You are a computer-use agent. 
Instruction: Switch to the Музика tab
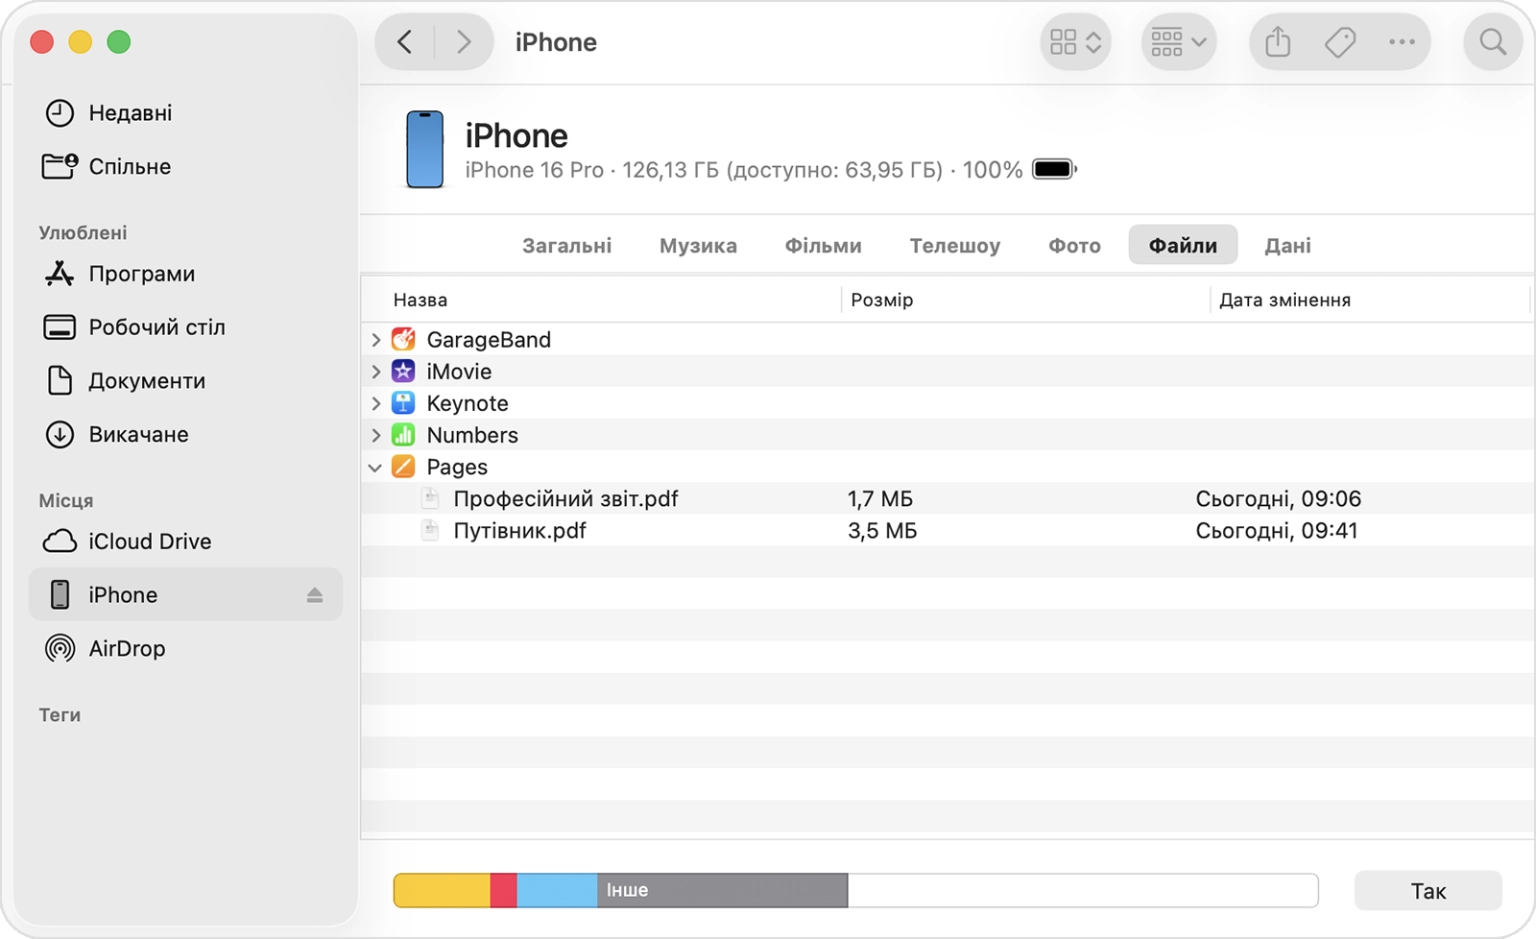click(x=698, y=245)
